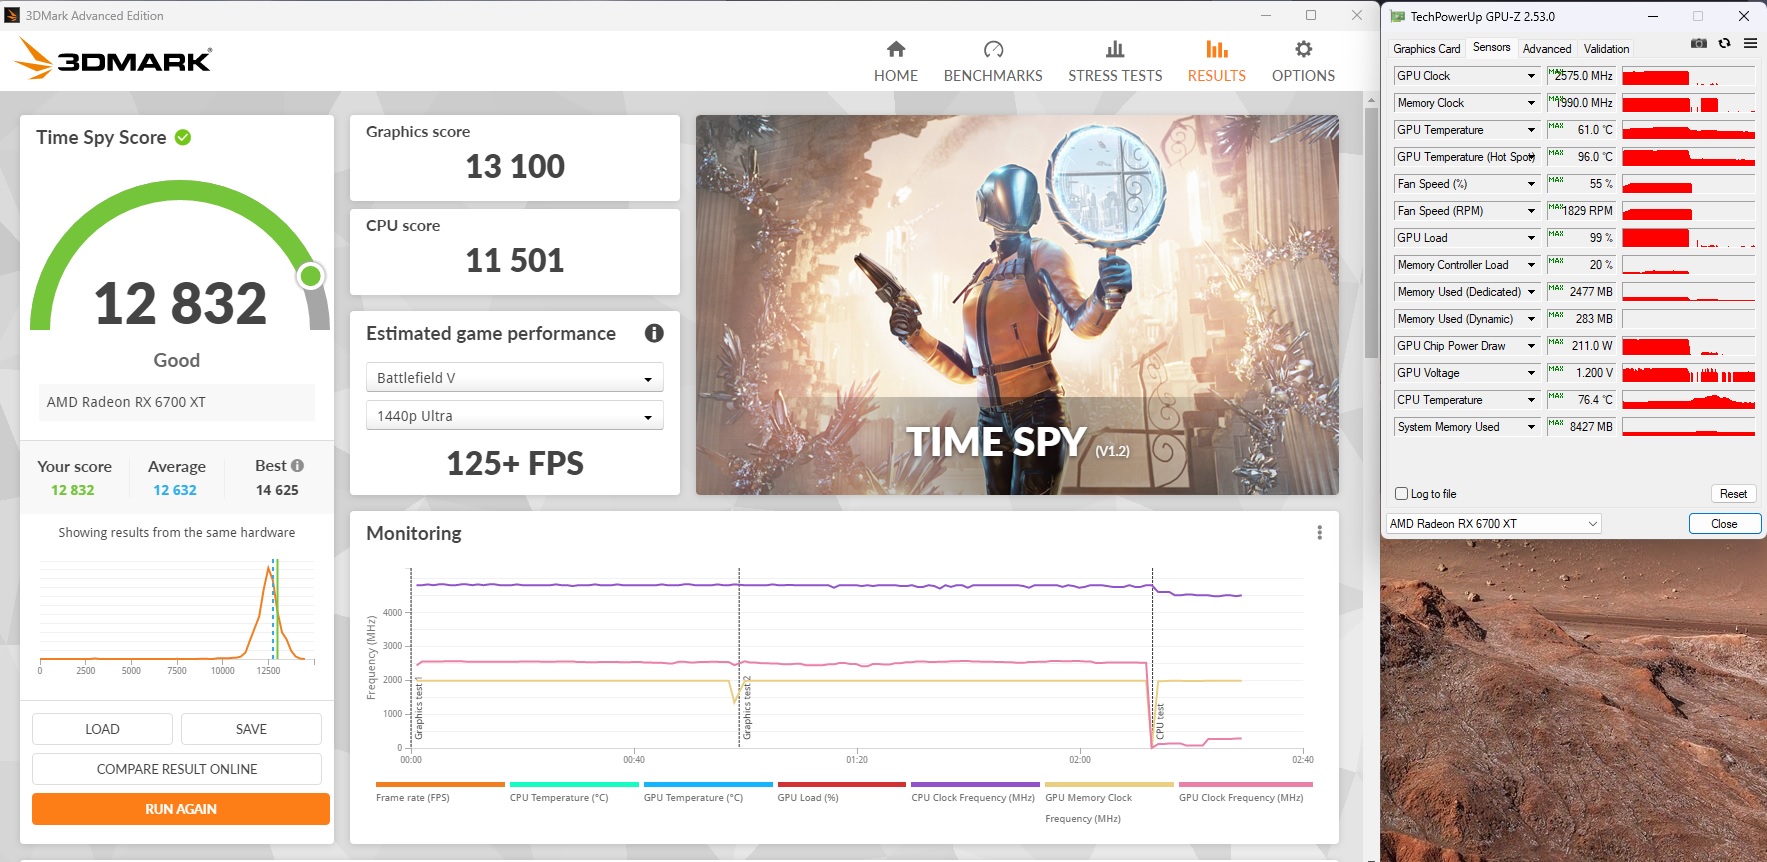
Task: Click the CPU score value 11 501
Action: click(515, 260)
